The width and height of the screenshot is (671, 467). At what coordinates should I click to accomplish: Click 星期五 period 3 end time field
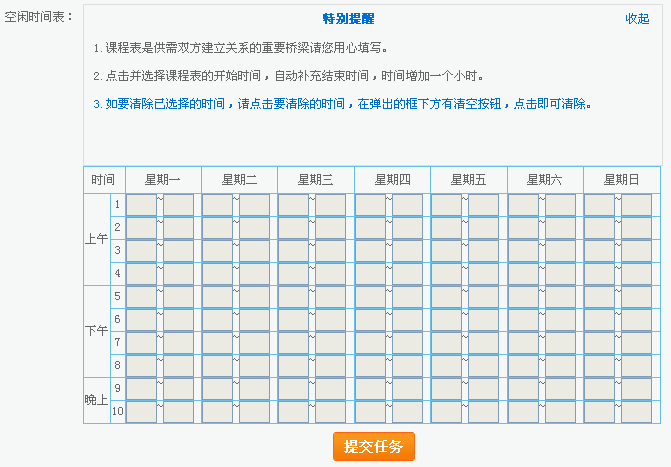point(483,251)
